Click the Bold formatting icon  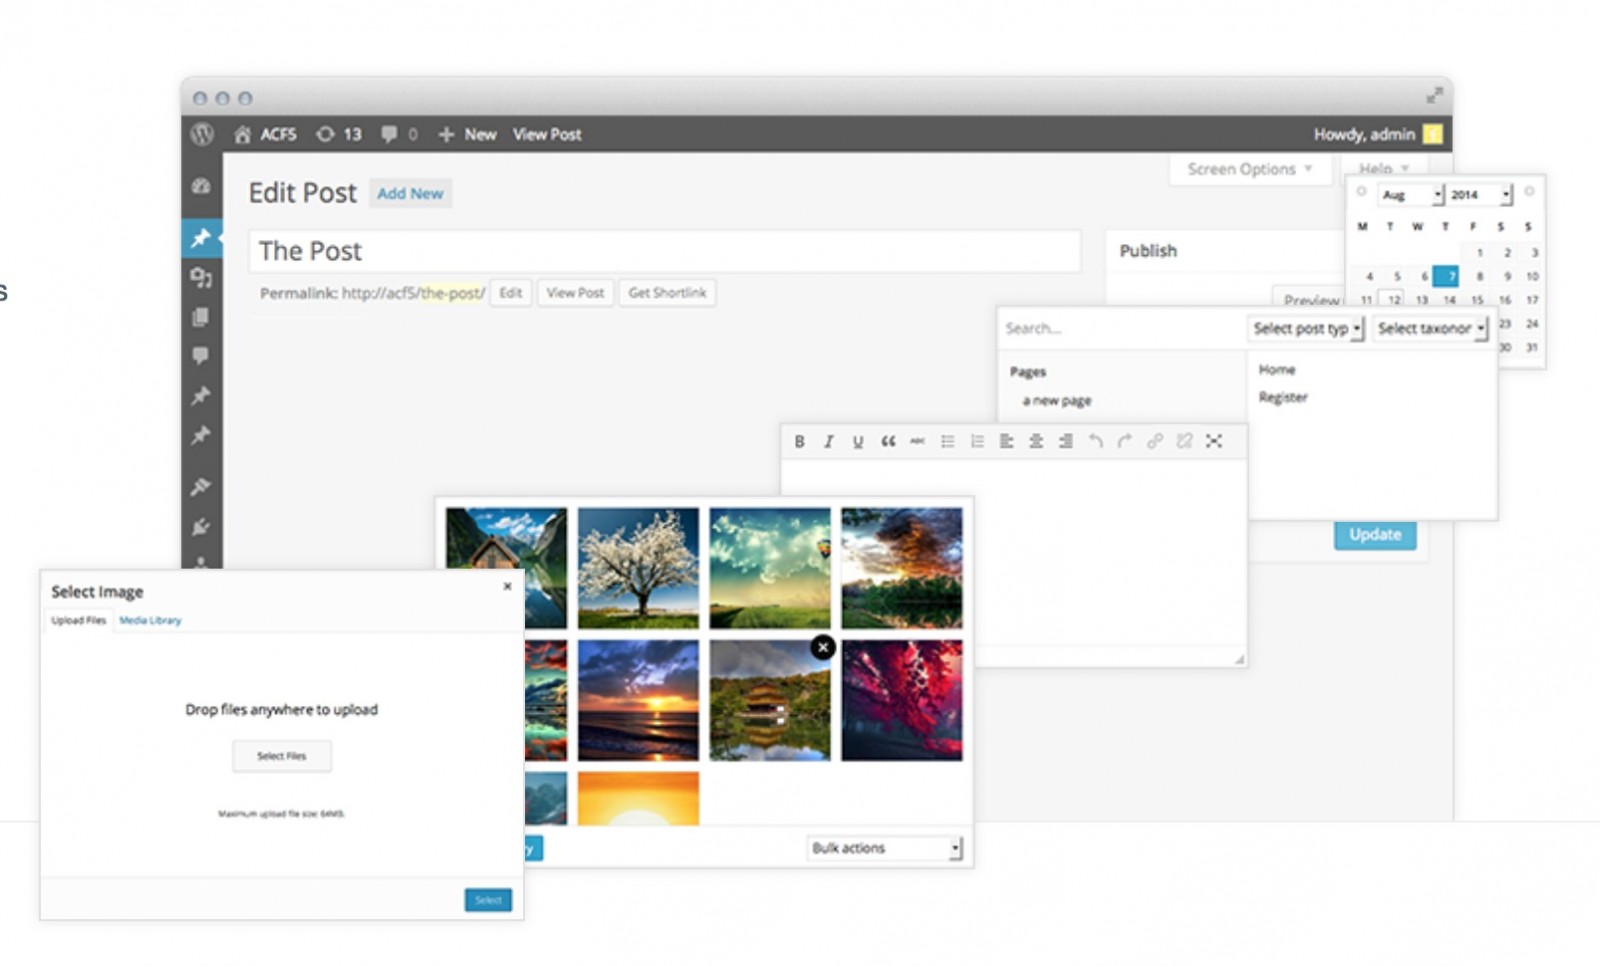799,441
